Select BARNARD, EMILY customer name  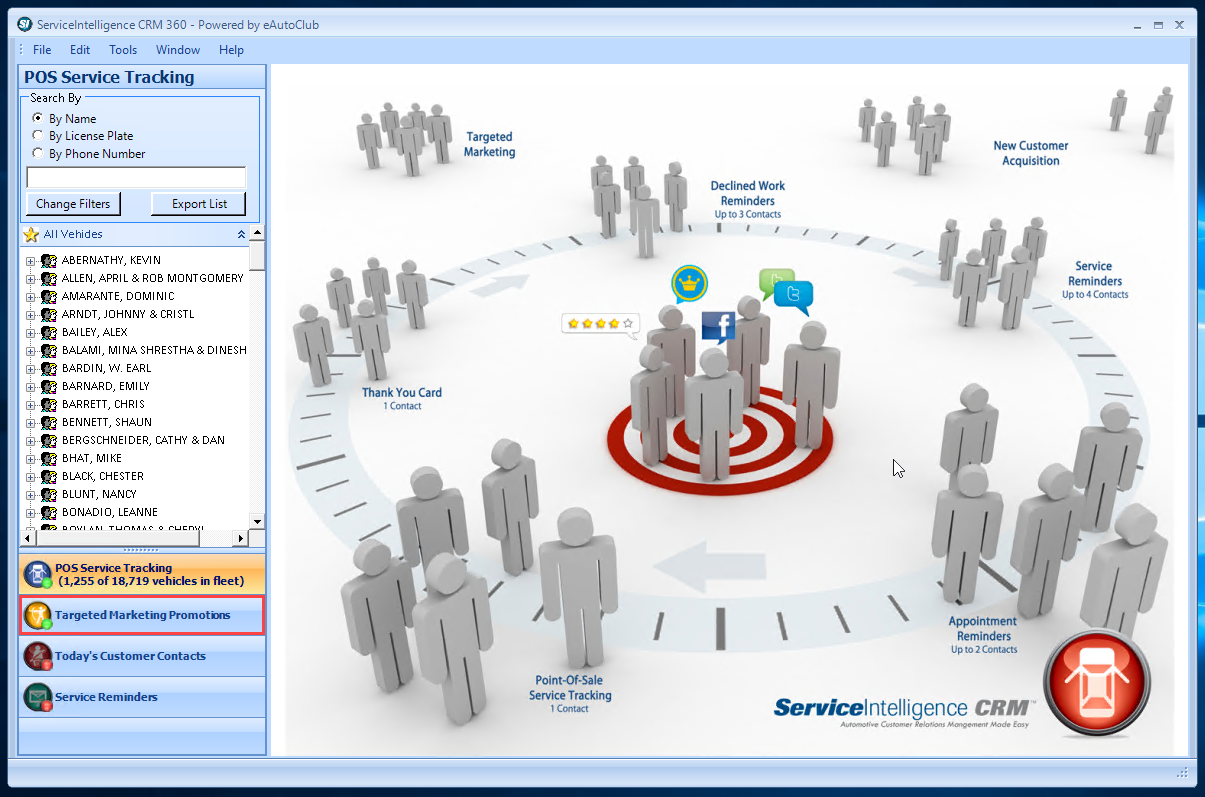106,386
